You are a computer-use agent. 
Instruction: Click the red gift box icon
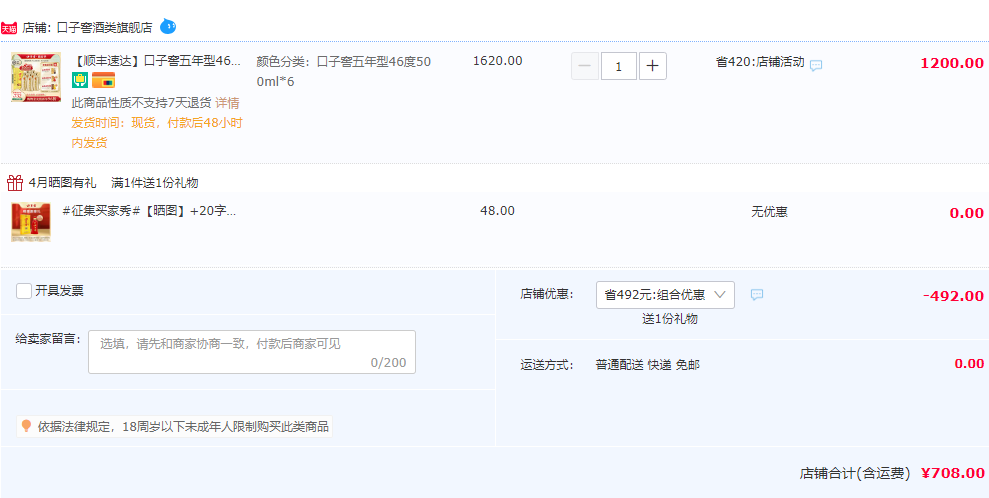coord(15,183)
